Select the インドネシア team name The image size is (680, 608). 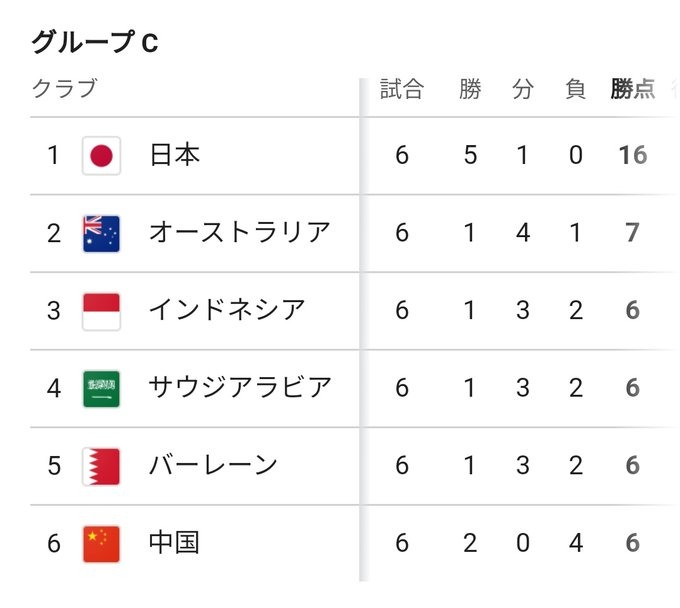226,310
